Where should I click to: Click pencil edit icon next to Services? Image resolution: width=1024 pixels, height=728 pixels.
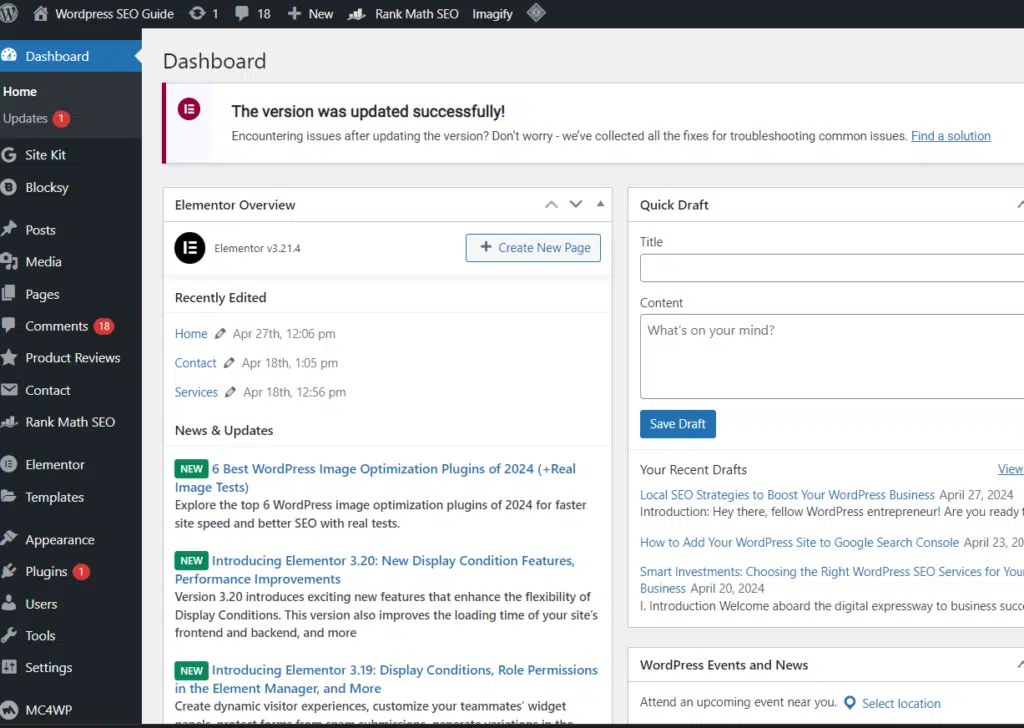(231, 392)
